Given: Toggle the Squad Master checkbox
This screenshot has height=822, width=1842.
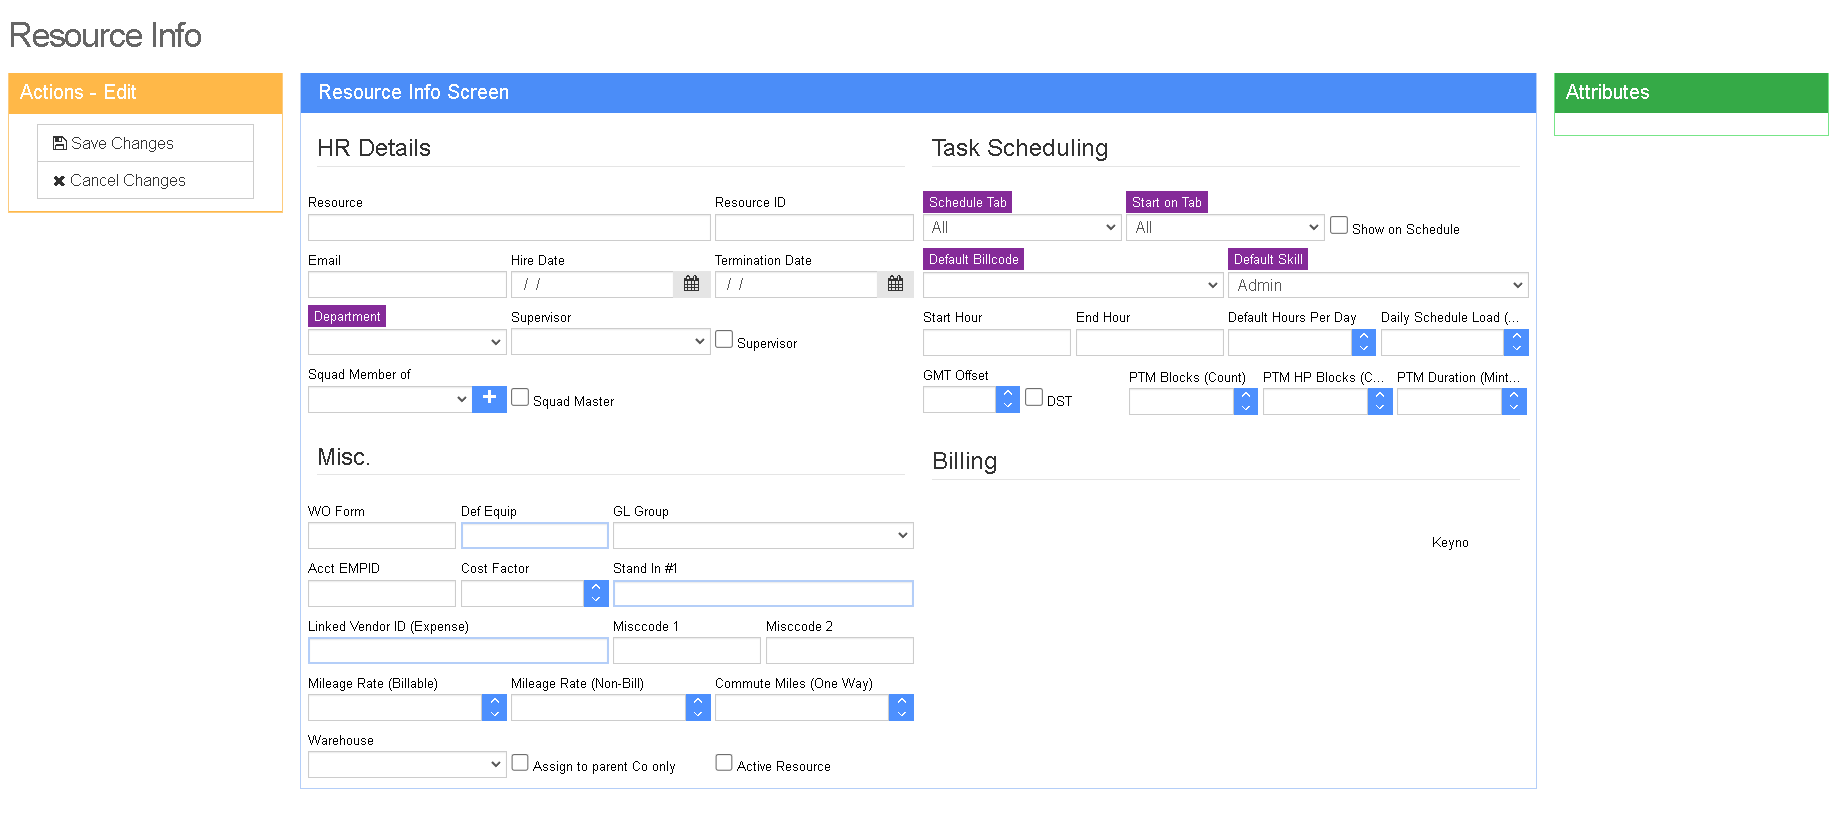Looking at the screenshot, I should click(x=520, y=397).
